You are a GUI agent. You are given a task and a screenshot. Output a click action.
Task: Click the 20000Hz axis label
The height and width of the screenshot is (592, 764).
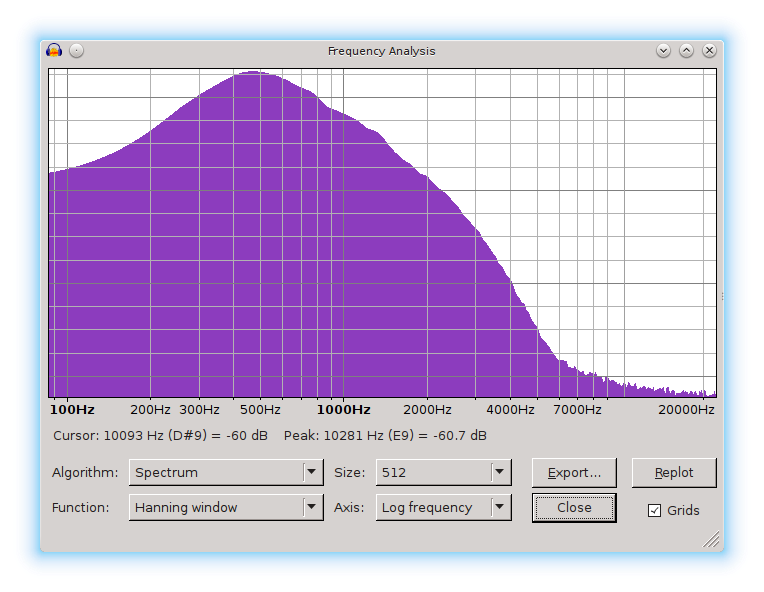tap(686, 410)
